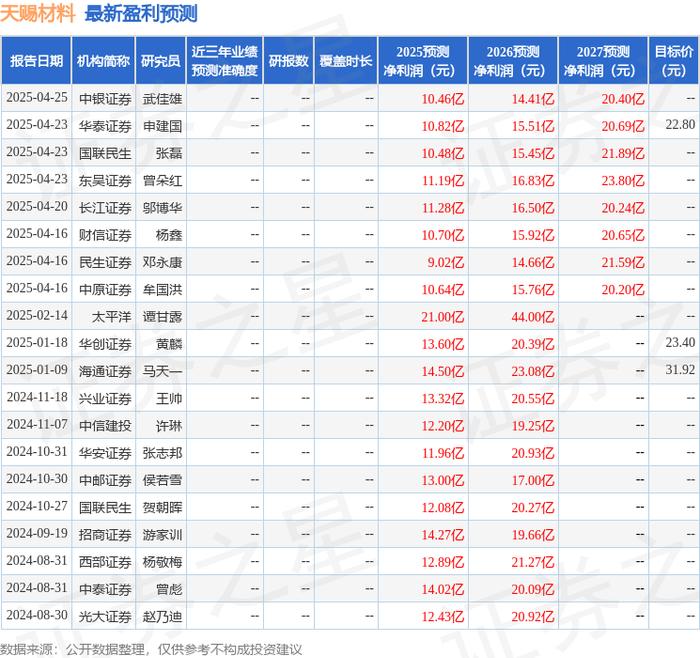Select the 研究员 column header

point(161,61)
